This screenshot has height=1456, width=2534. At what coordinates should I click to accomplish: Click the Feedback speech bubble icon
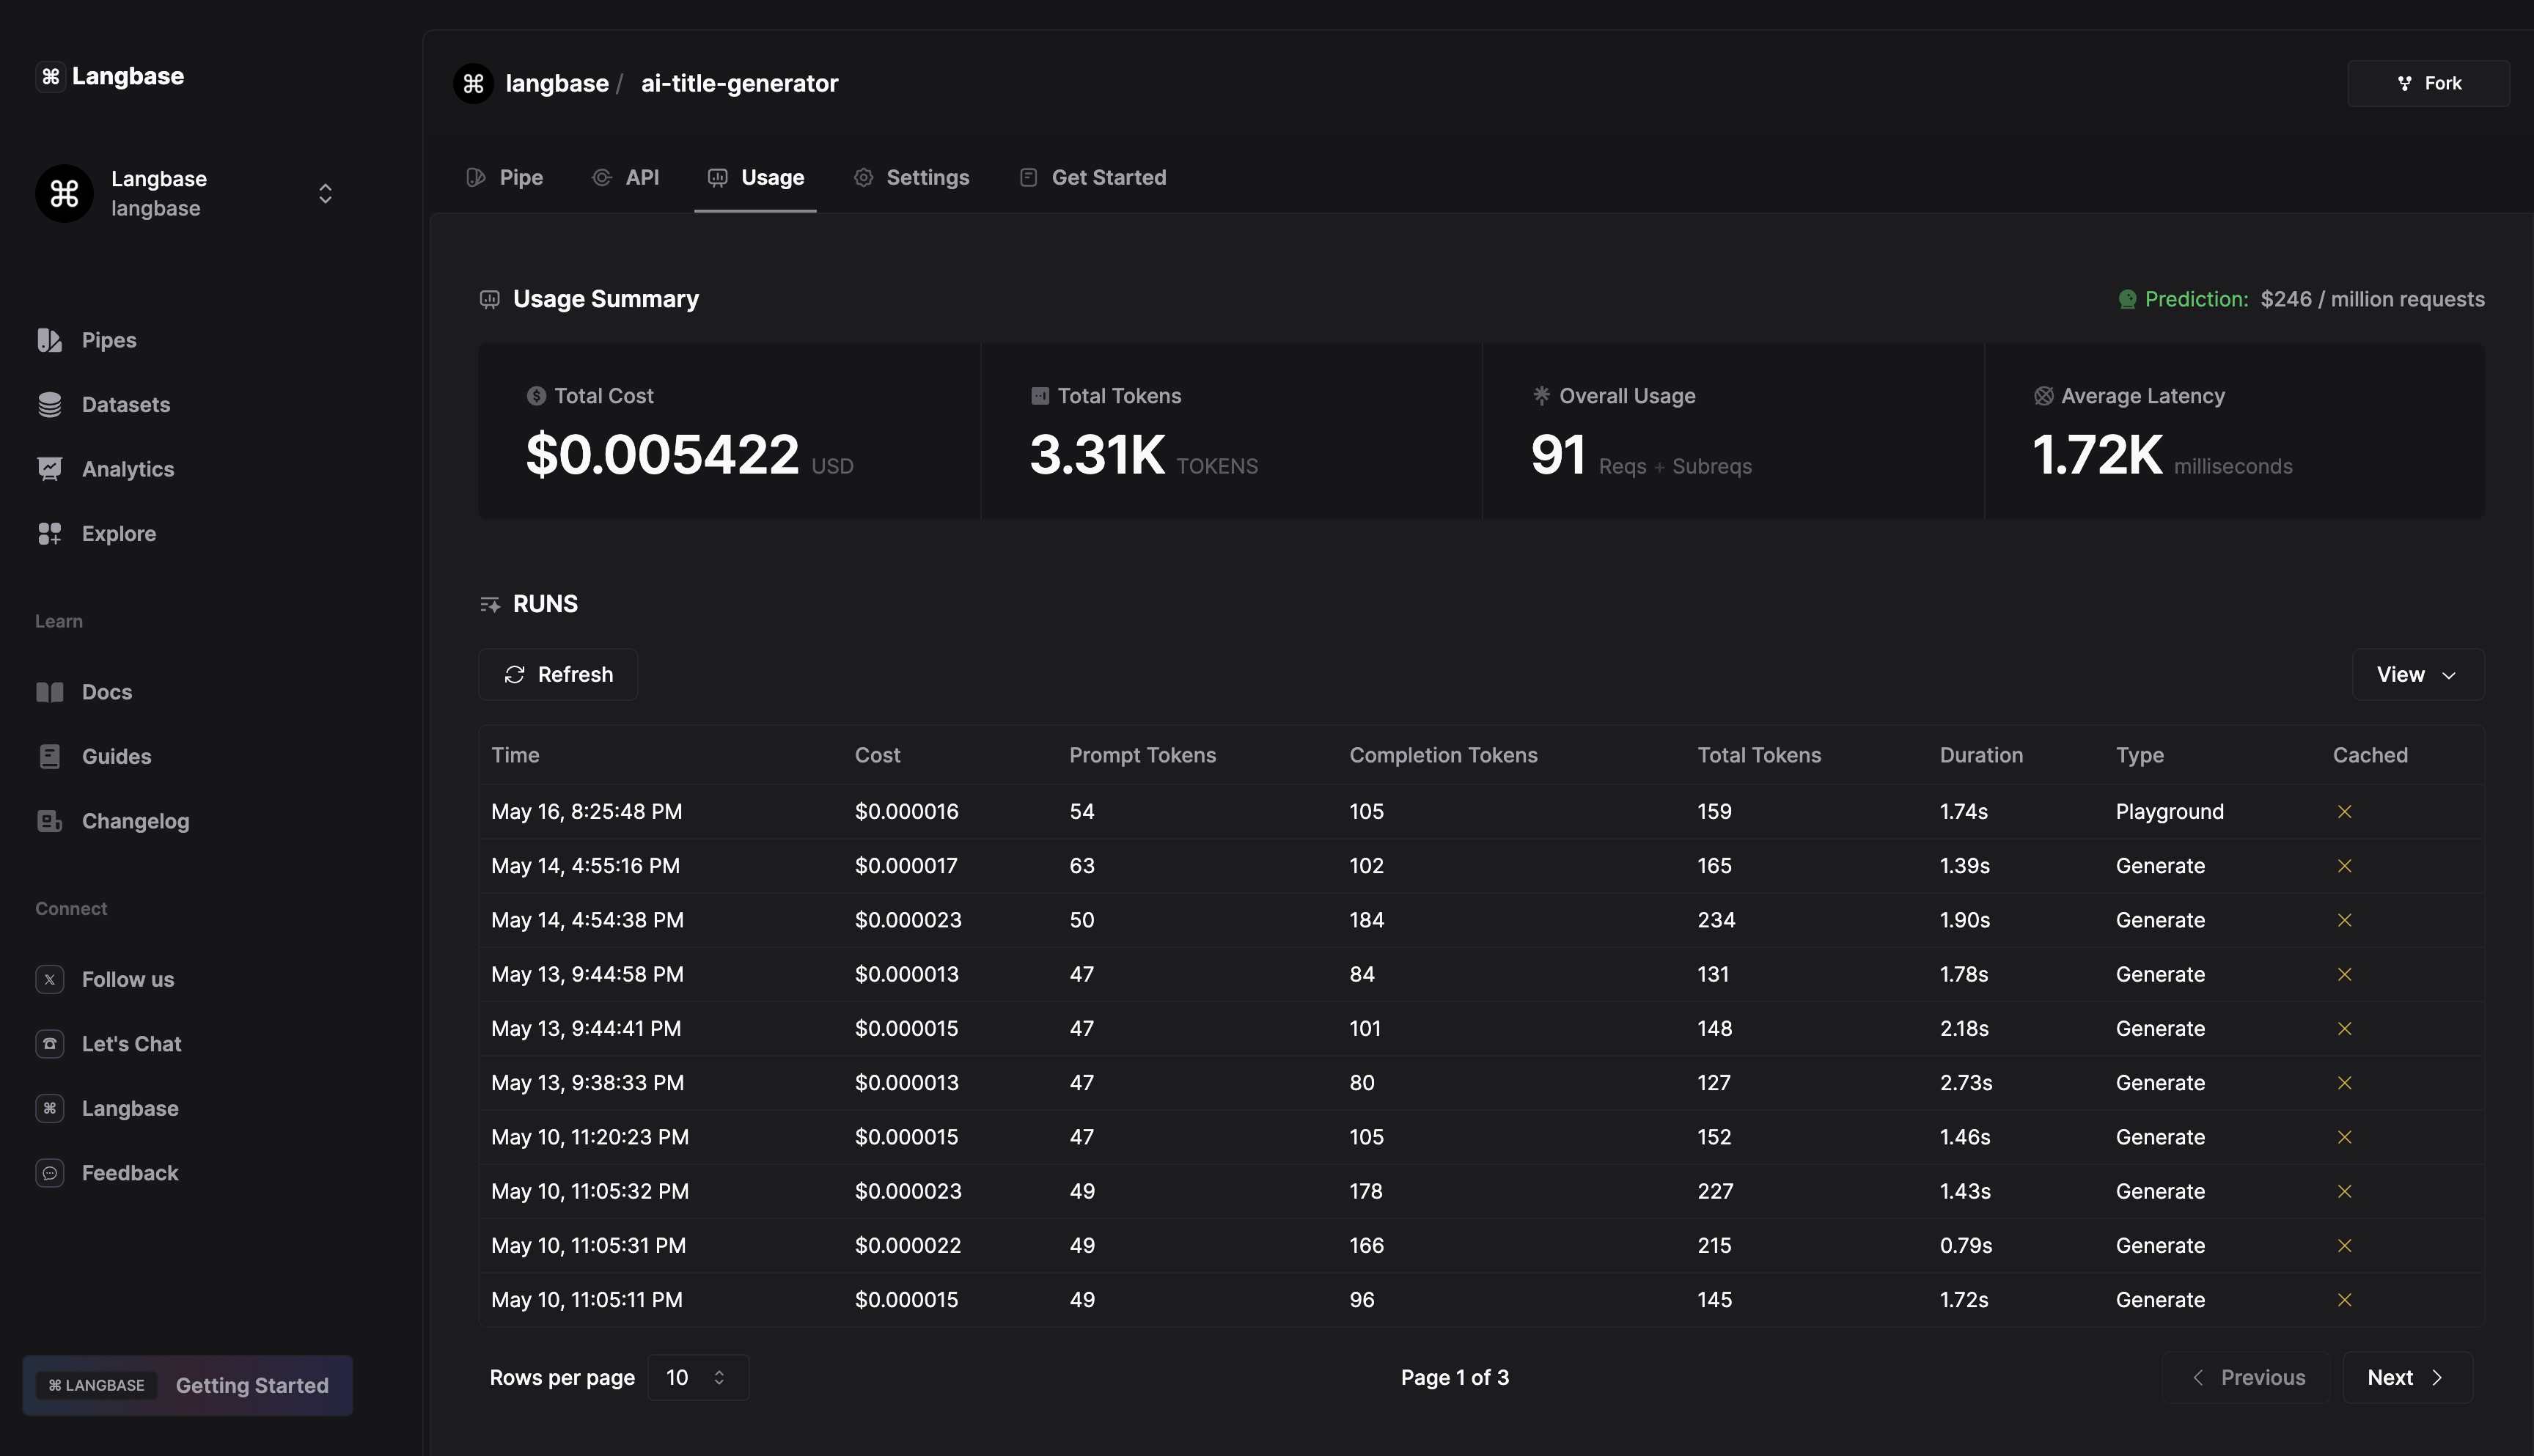point(49,1173)
